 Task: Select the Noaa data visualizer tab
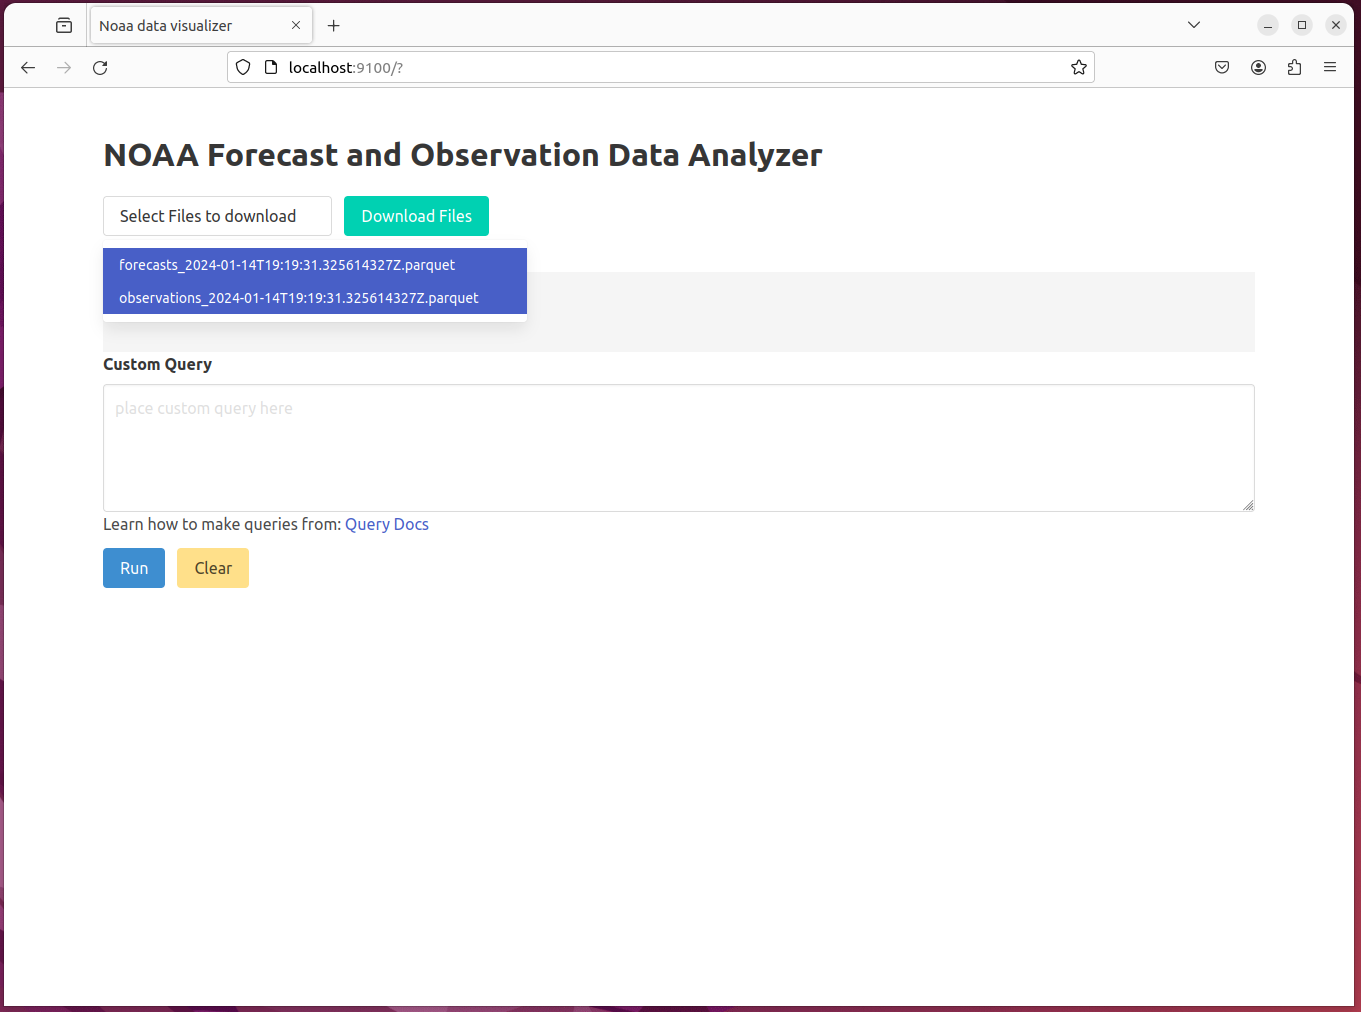click(201, 25)
